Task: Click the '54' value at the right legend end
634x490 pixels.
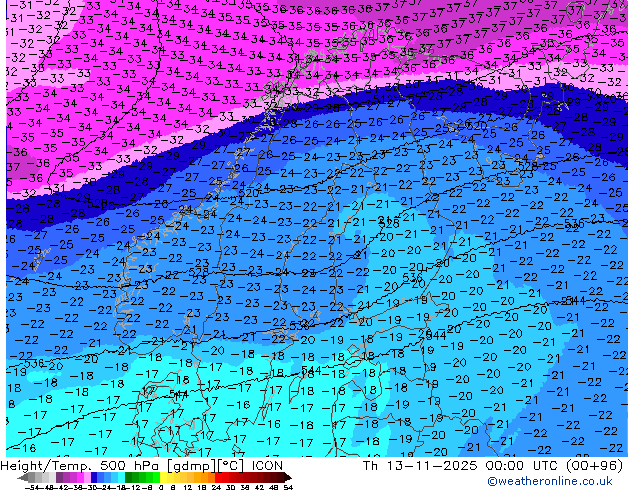Action: [288, 487]
